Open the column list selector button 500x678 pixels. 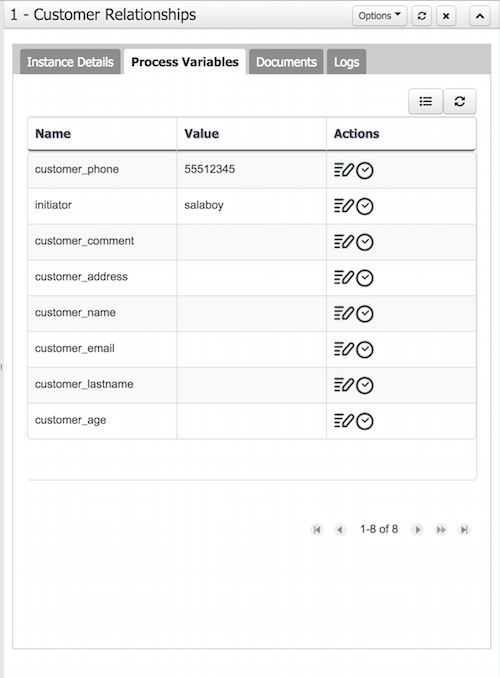(x=426, y=101)
